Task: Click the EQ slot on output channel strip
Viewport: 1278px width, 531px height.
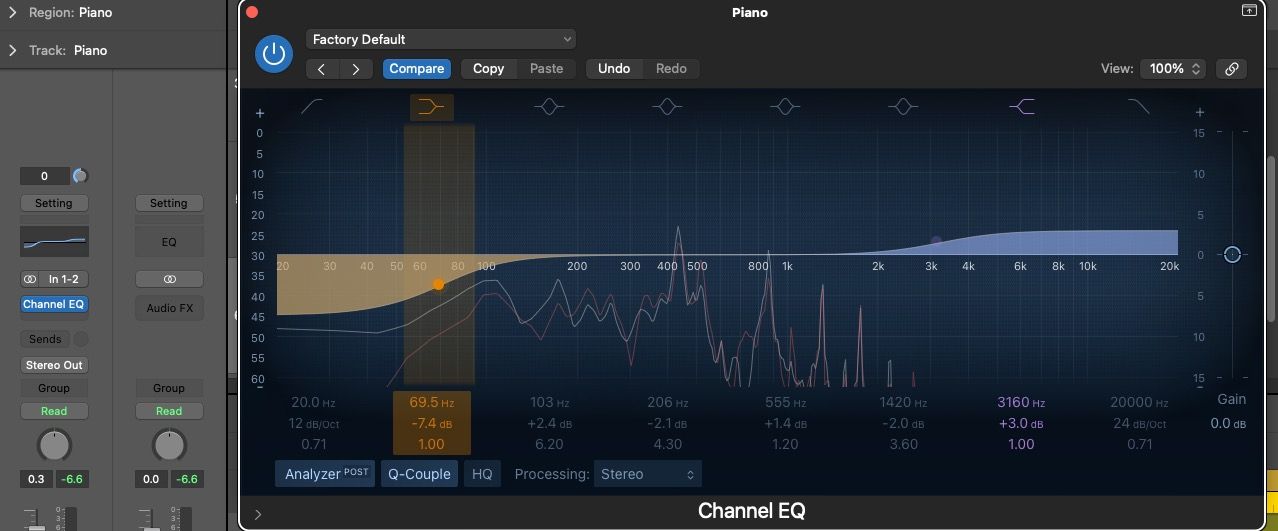Action: click(169, 241)
